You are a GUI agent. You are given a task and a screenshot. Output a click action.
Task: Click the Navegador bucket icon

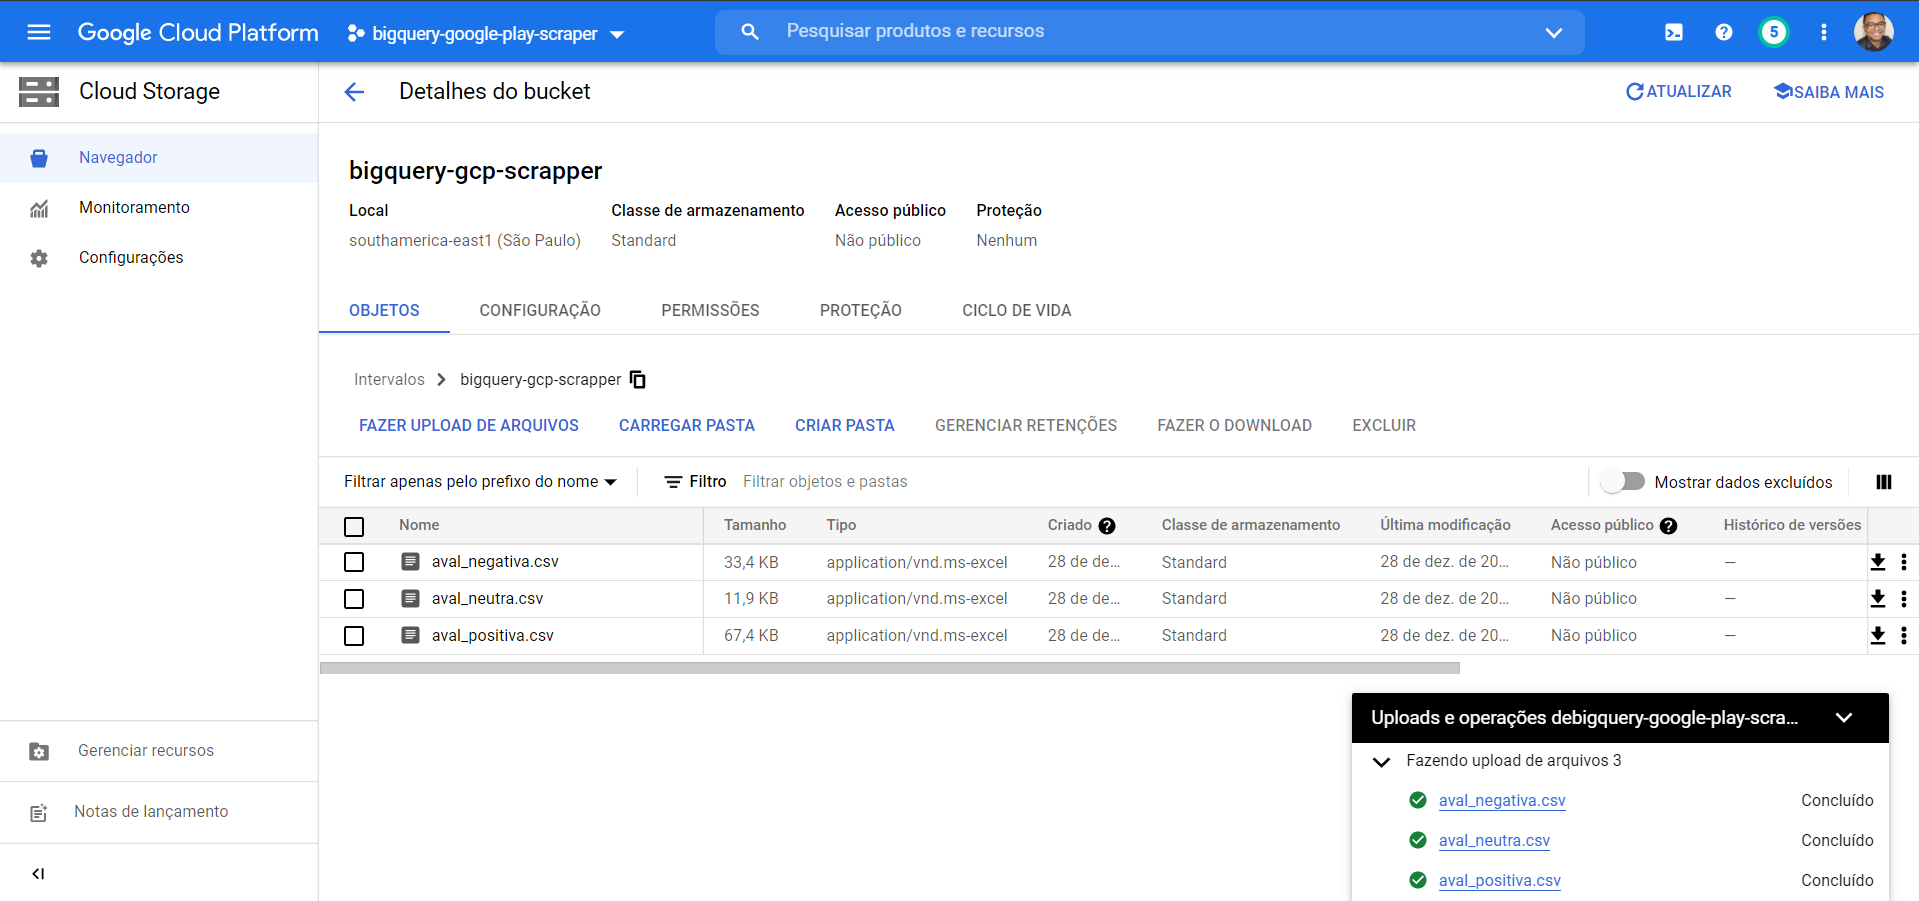tap(39, 158)
